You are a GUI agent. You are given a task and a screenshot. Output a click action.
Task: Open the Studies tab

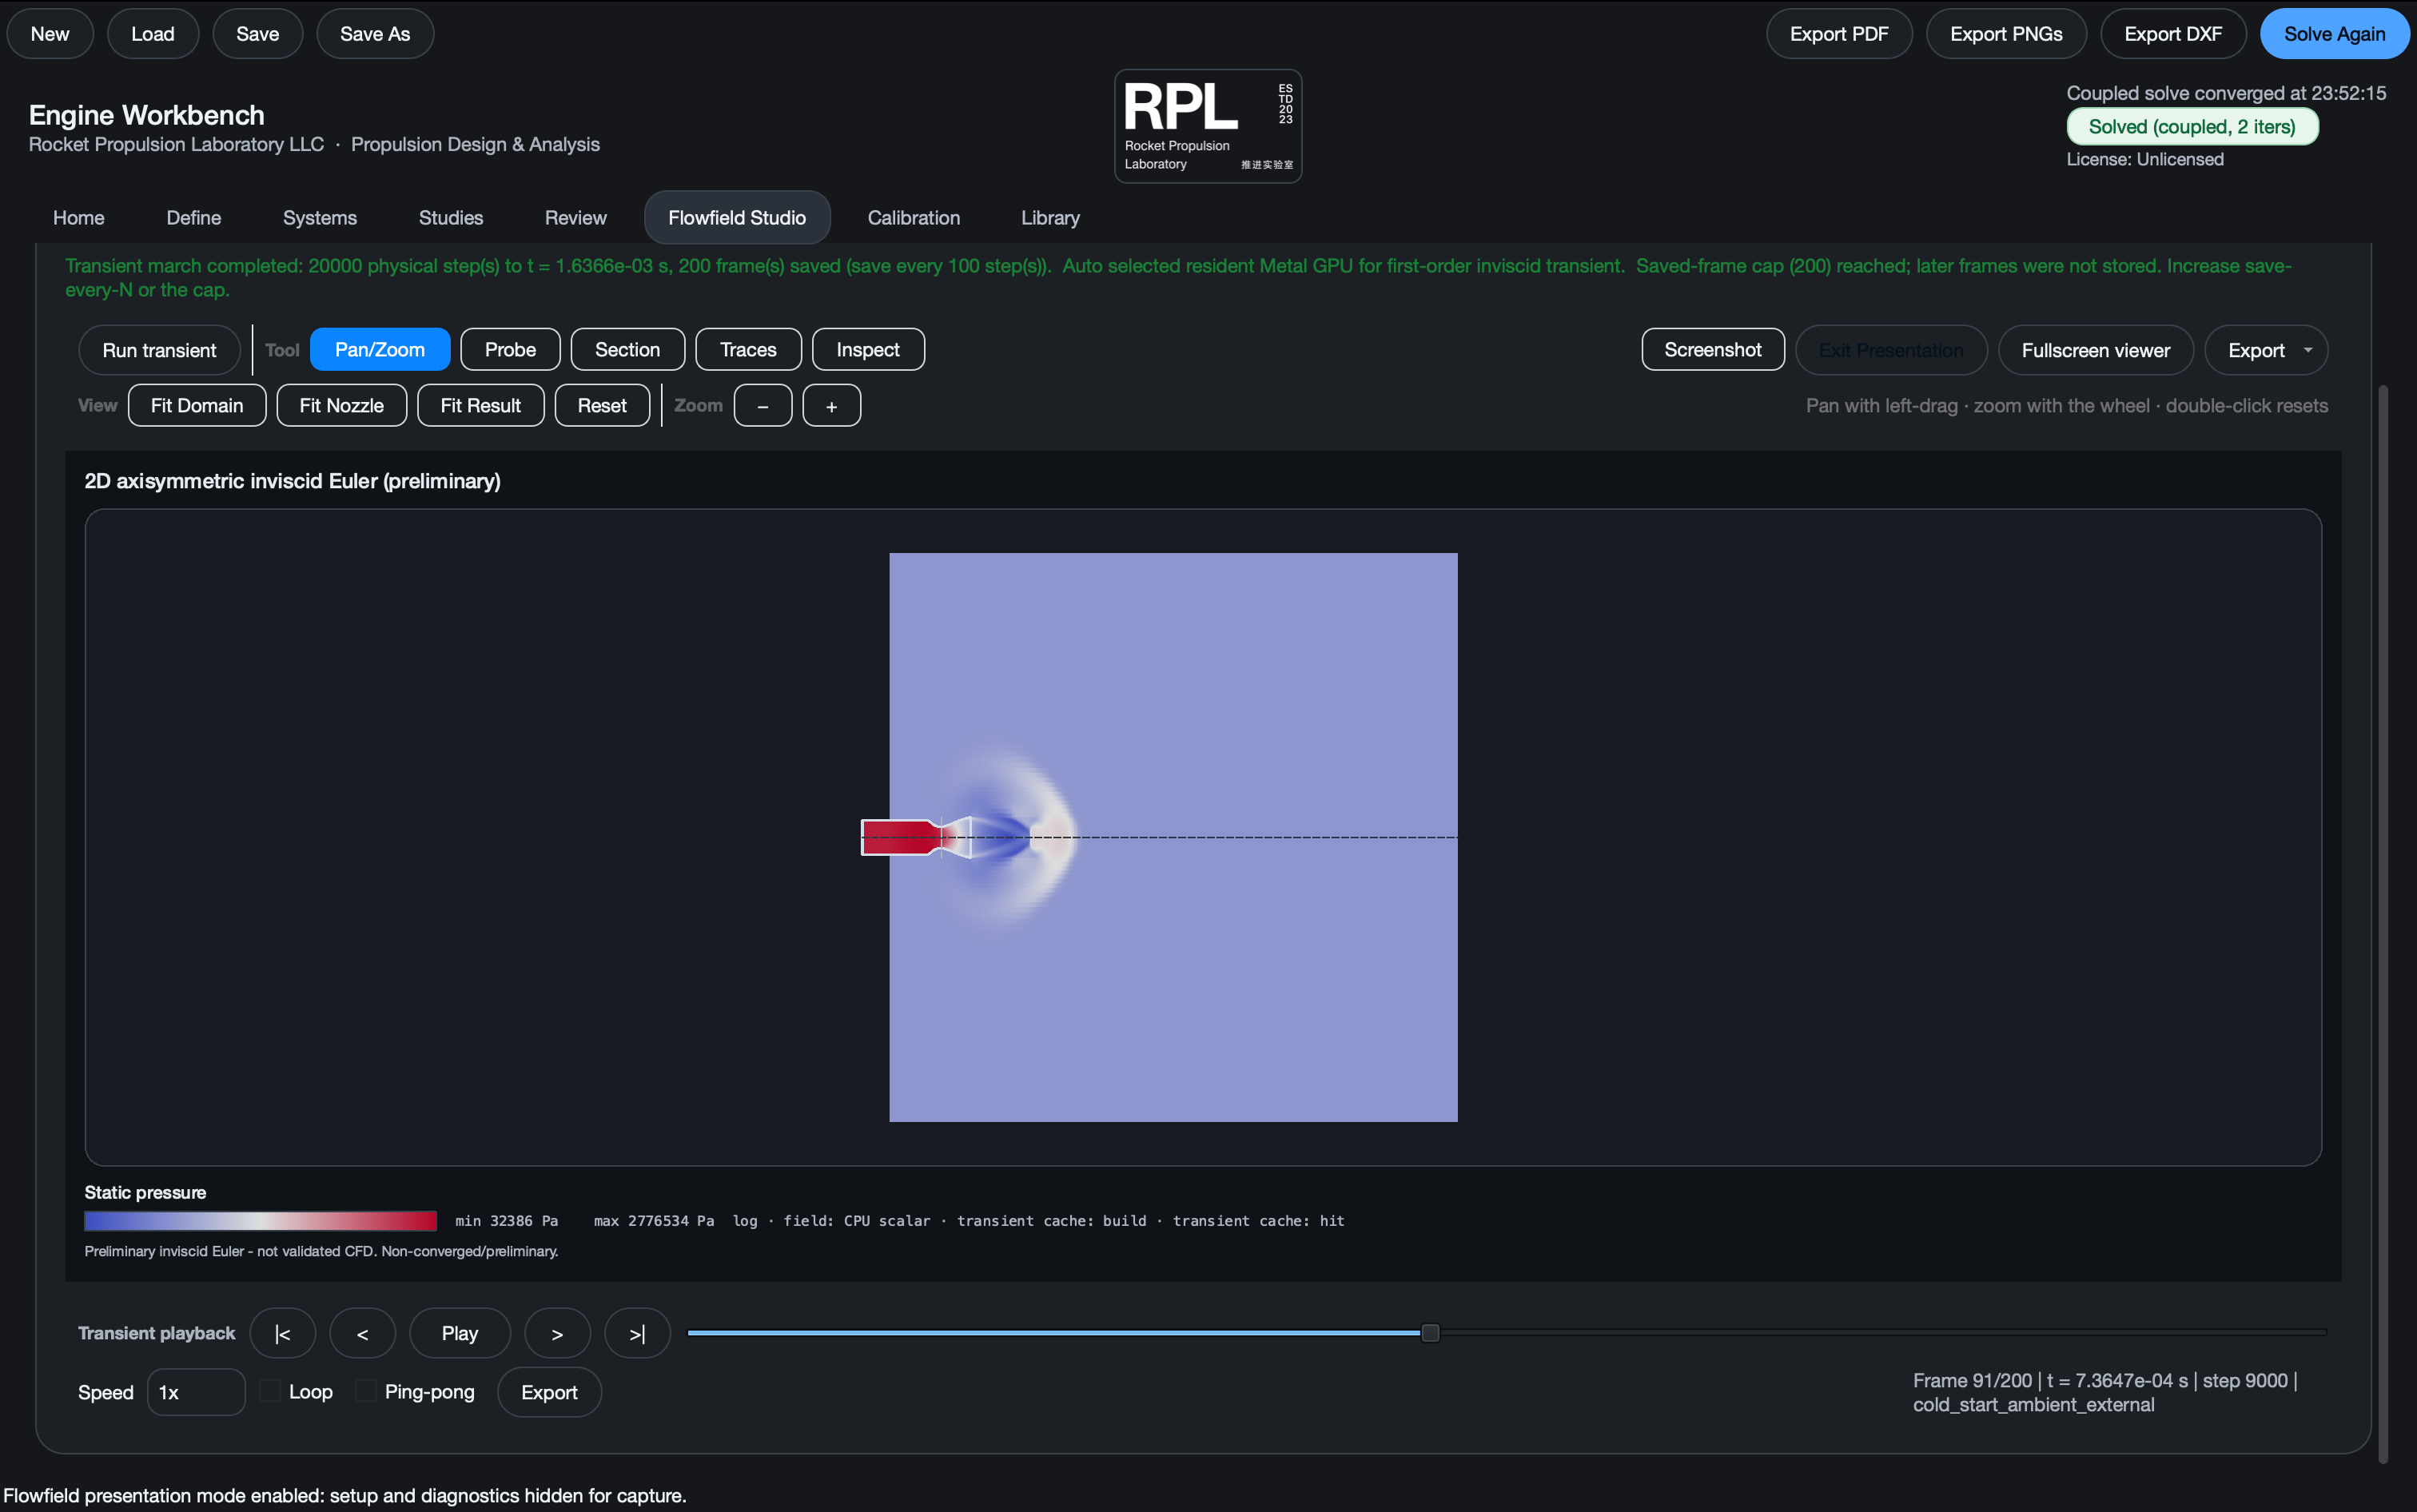(451, 217)
